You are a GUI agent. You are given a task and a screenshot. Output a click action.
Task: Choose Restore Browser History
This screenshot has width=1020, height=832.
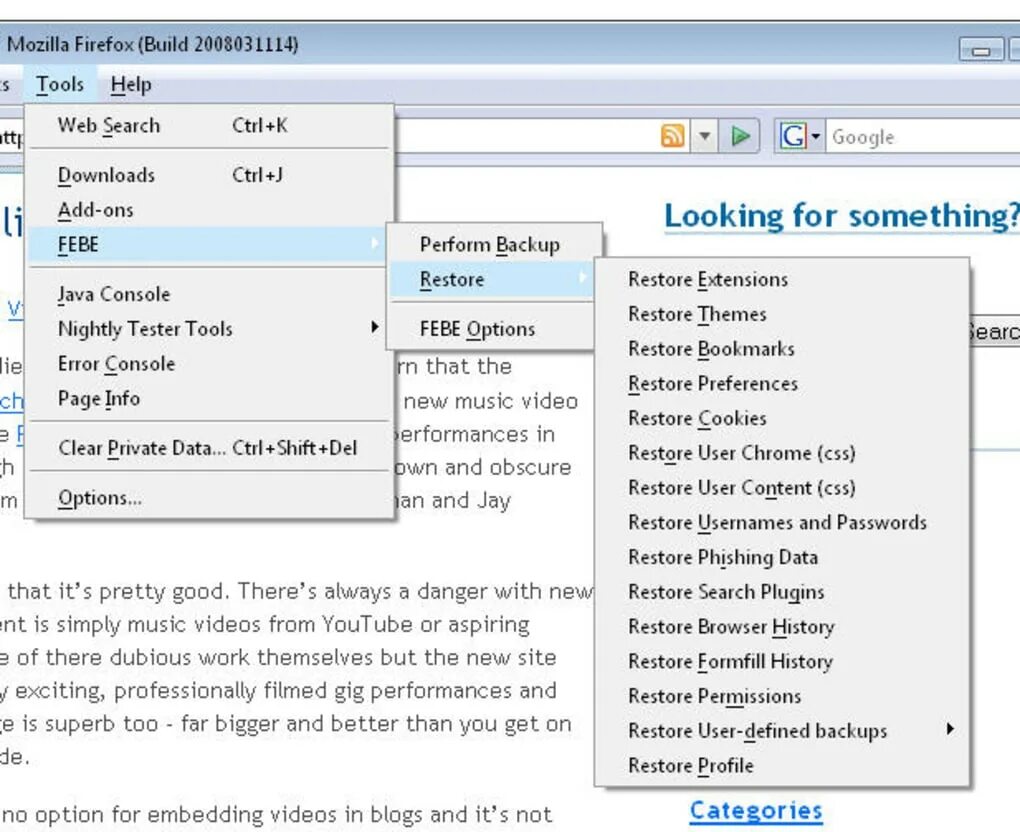click(782, 626)
